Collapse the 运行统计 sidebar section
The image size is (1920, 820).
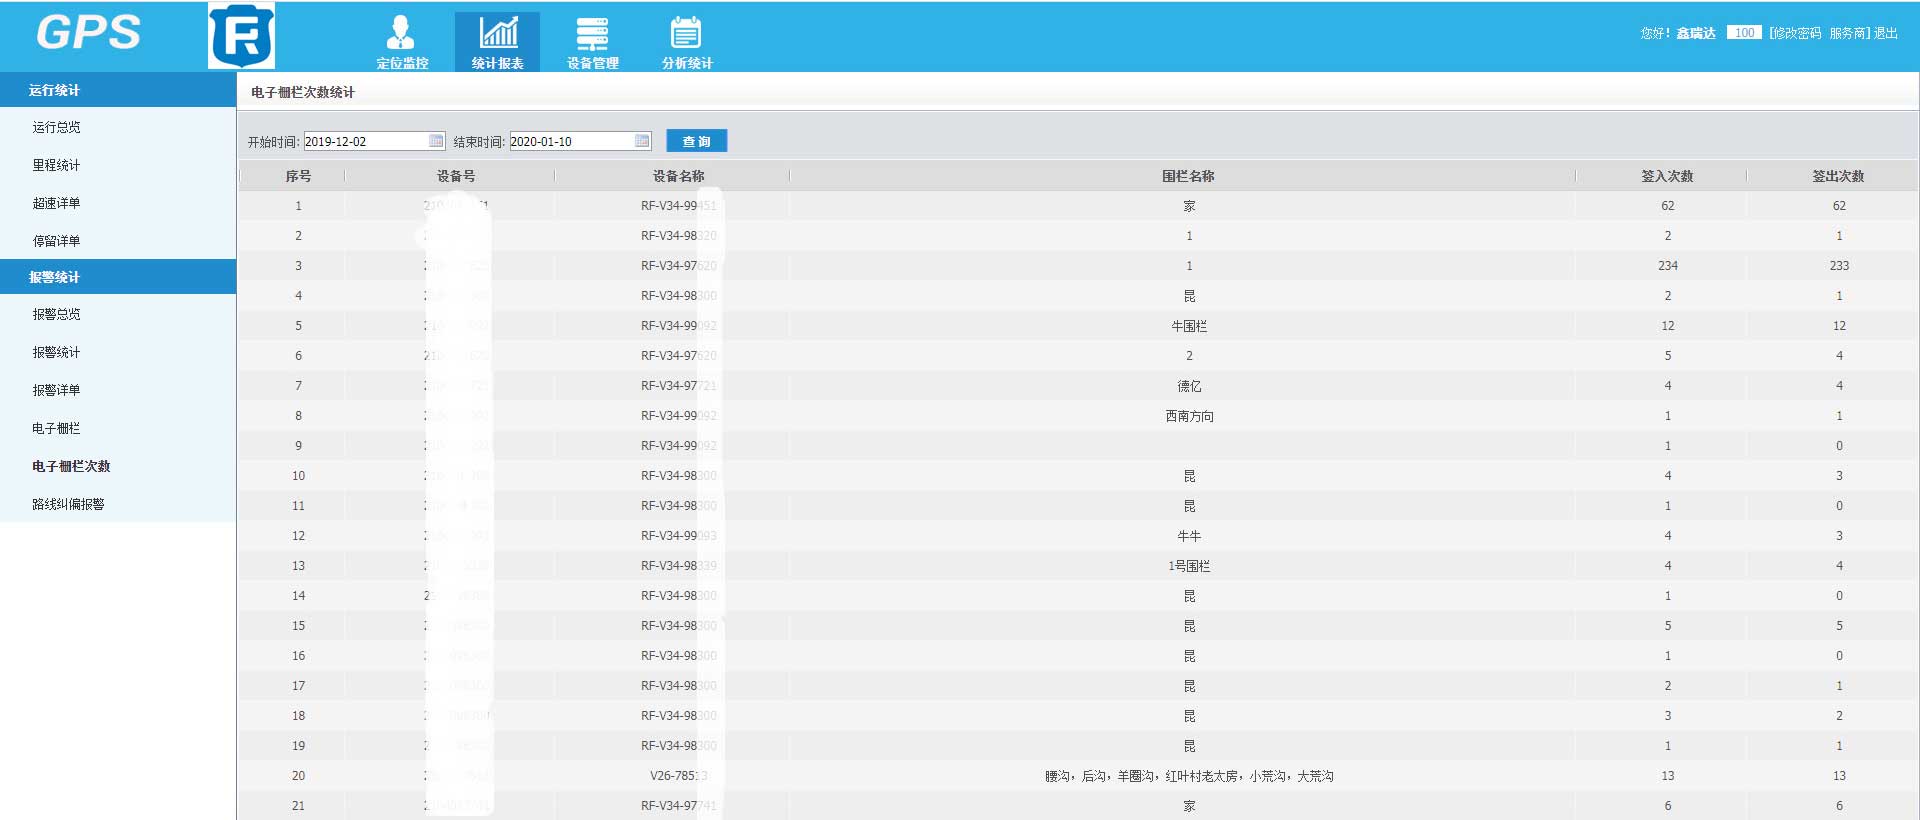118,90
